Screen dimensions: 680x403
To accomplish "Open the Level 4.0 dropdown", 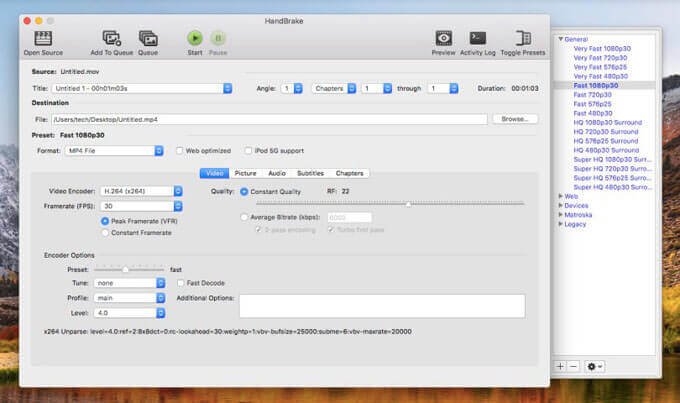I will pyautogui.click(x=129, y=313).
